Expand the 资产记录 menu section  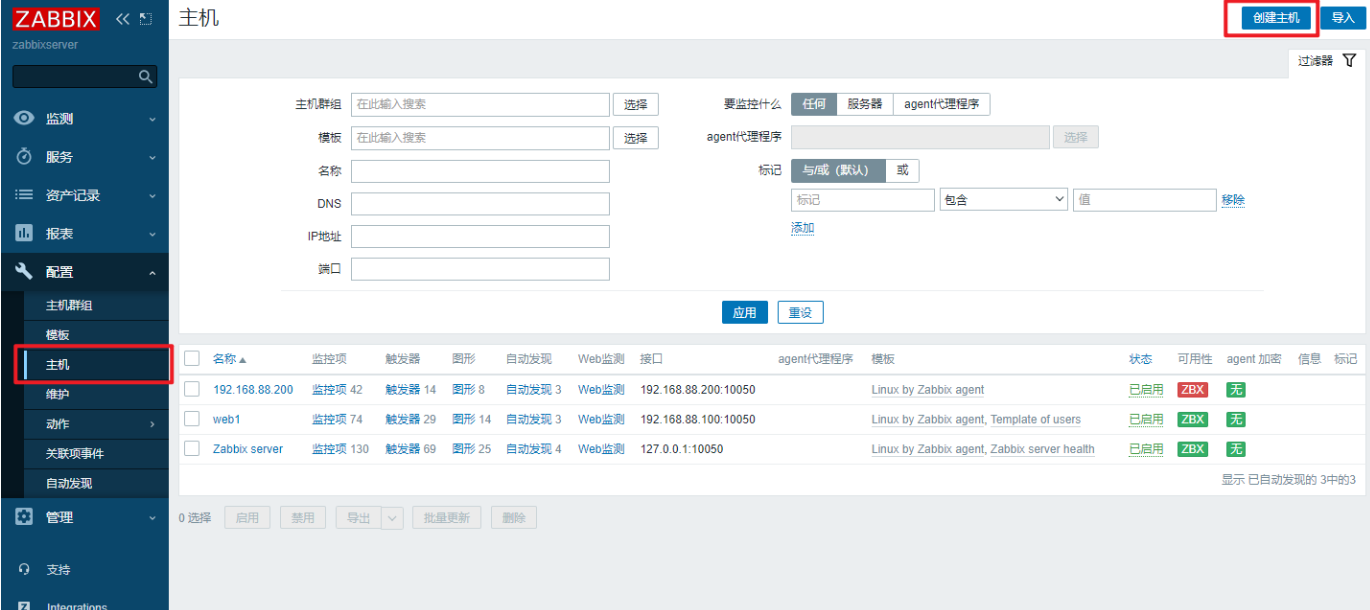point(153,196)
